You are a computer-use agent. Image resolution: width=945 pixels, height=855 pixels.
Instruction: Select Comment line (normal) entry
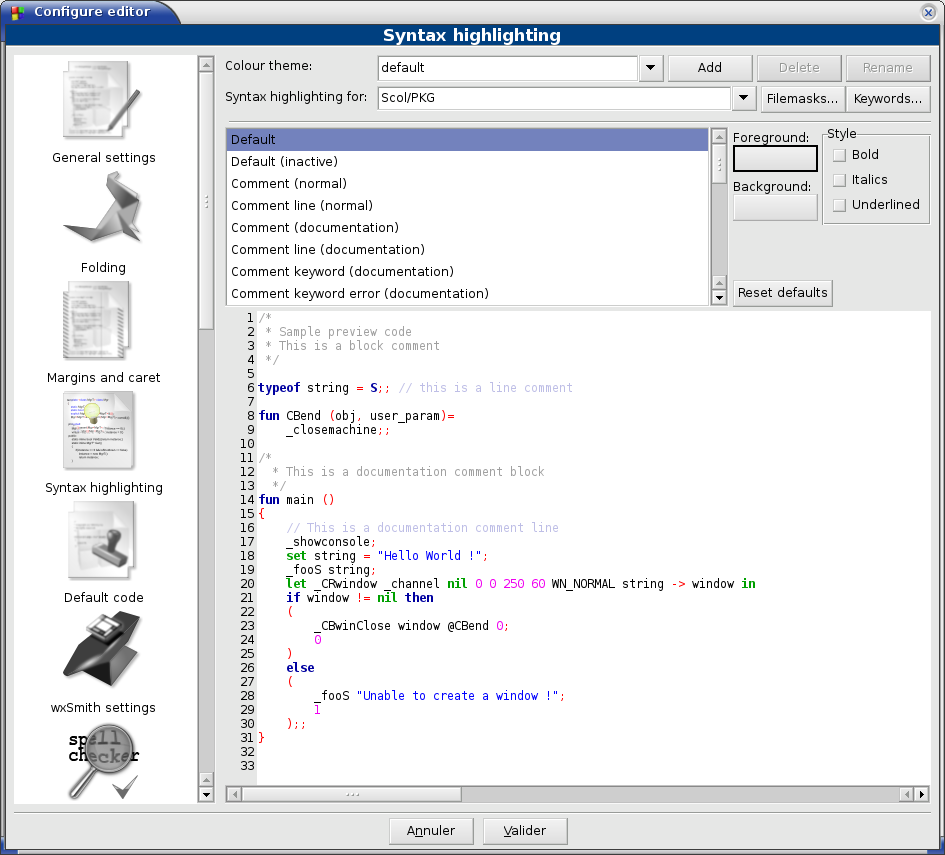(467, 206)
